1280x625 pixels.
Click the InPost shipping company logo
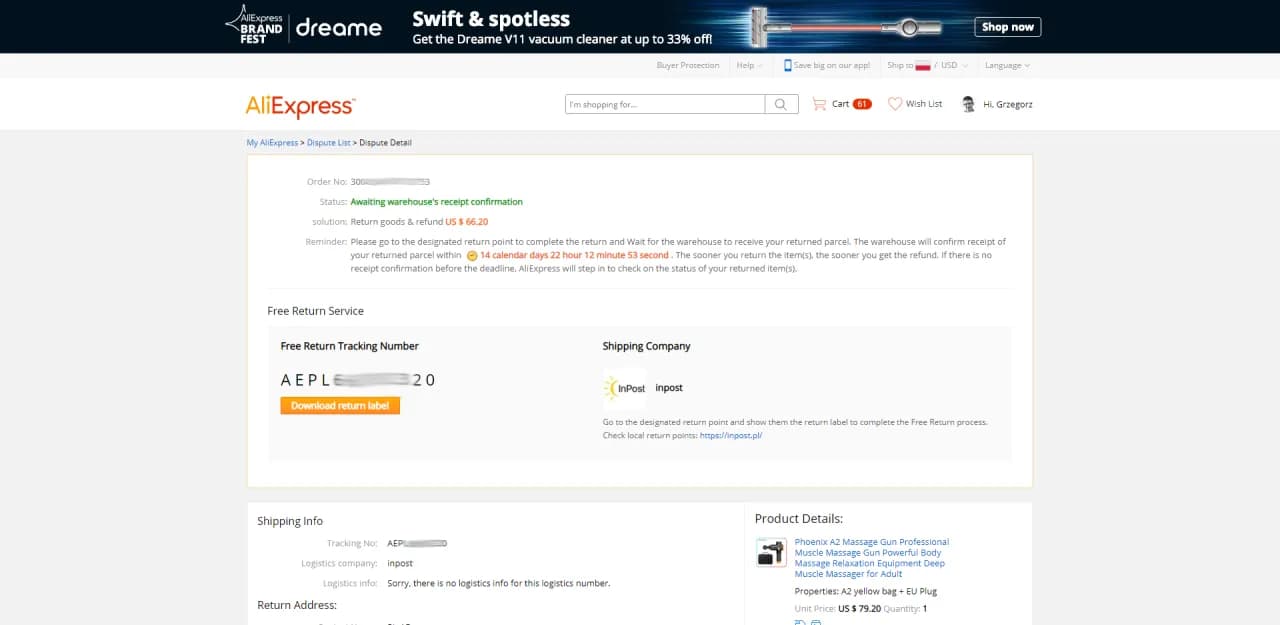[x=624, y=388]
